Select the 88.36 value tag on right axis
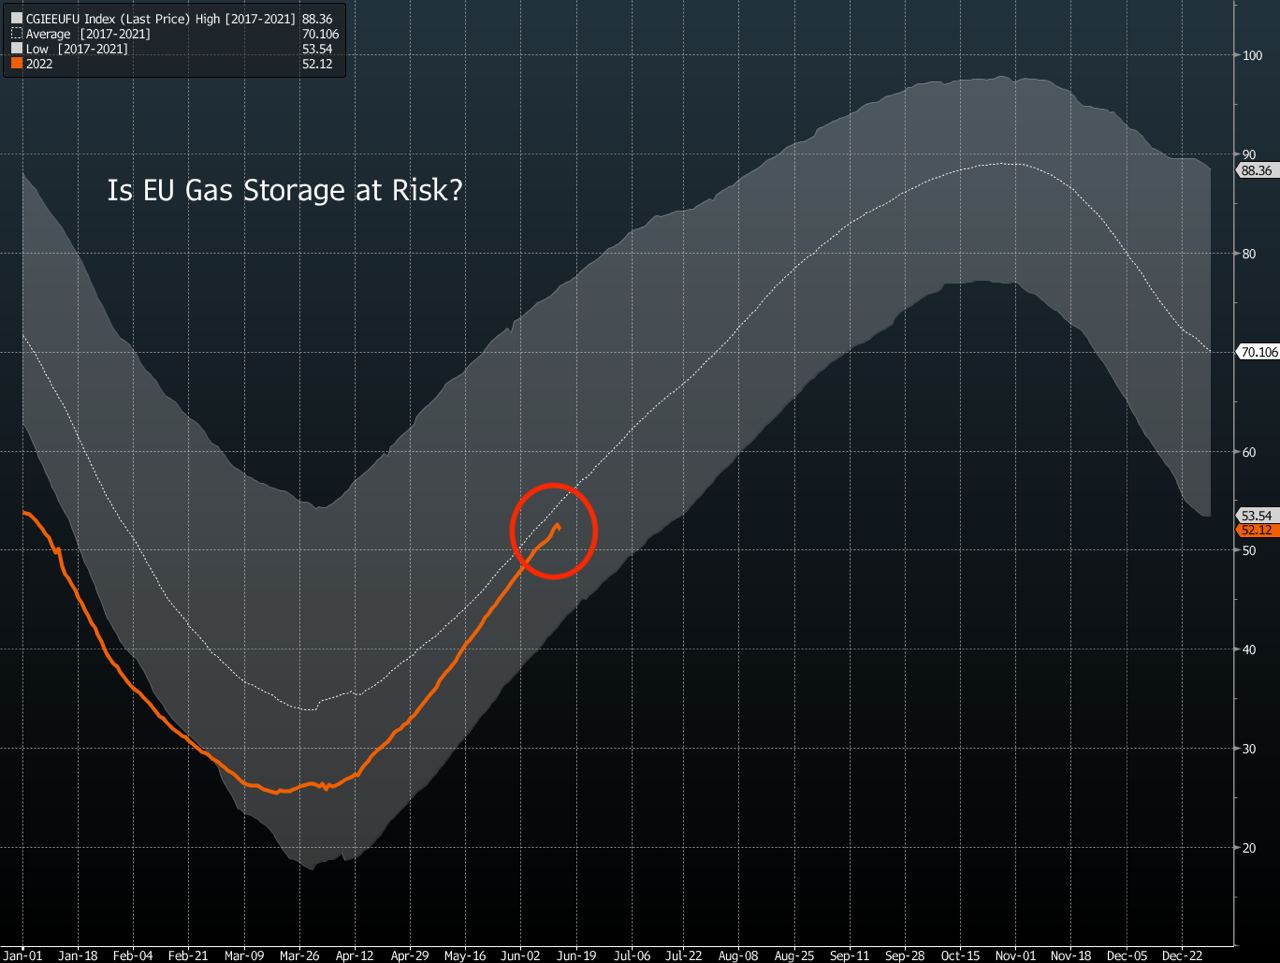 tap(1256, 171)
